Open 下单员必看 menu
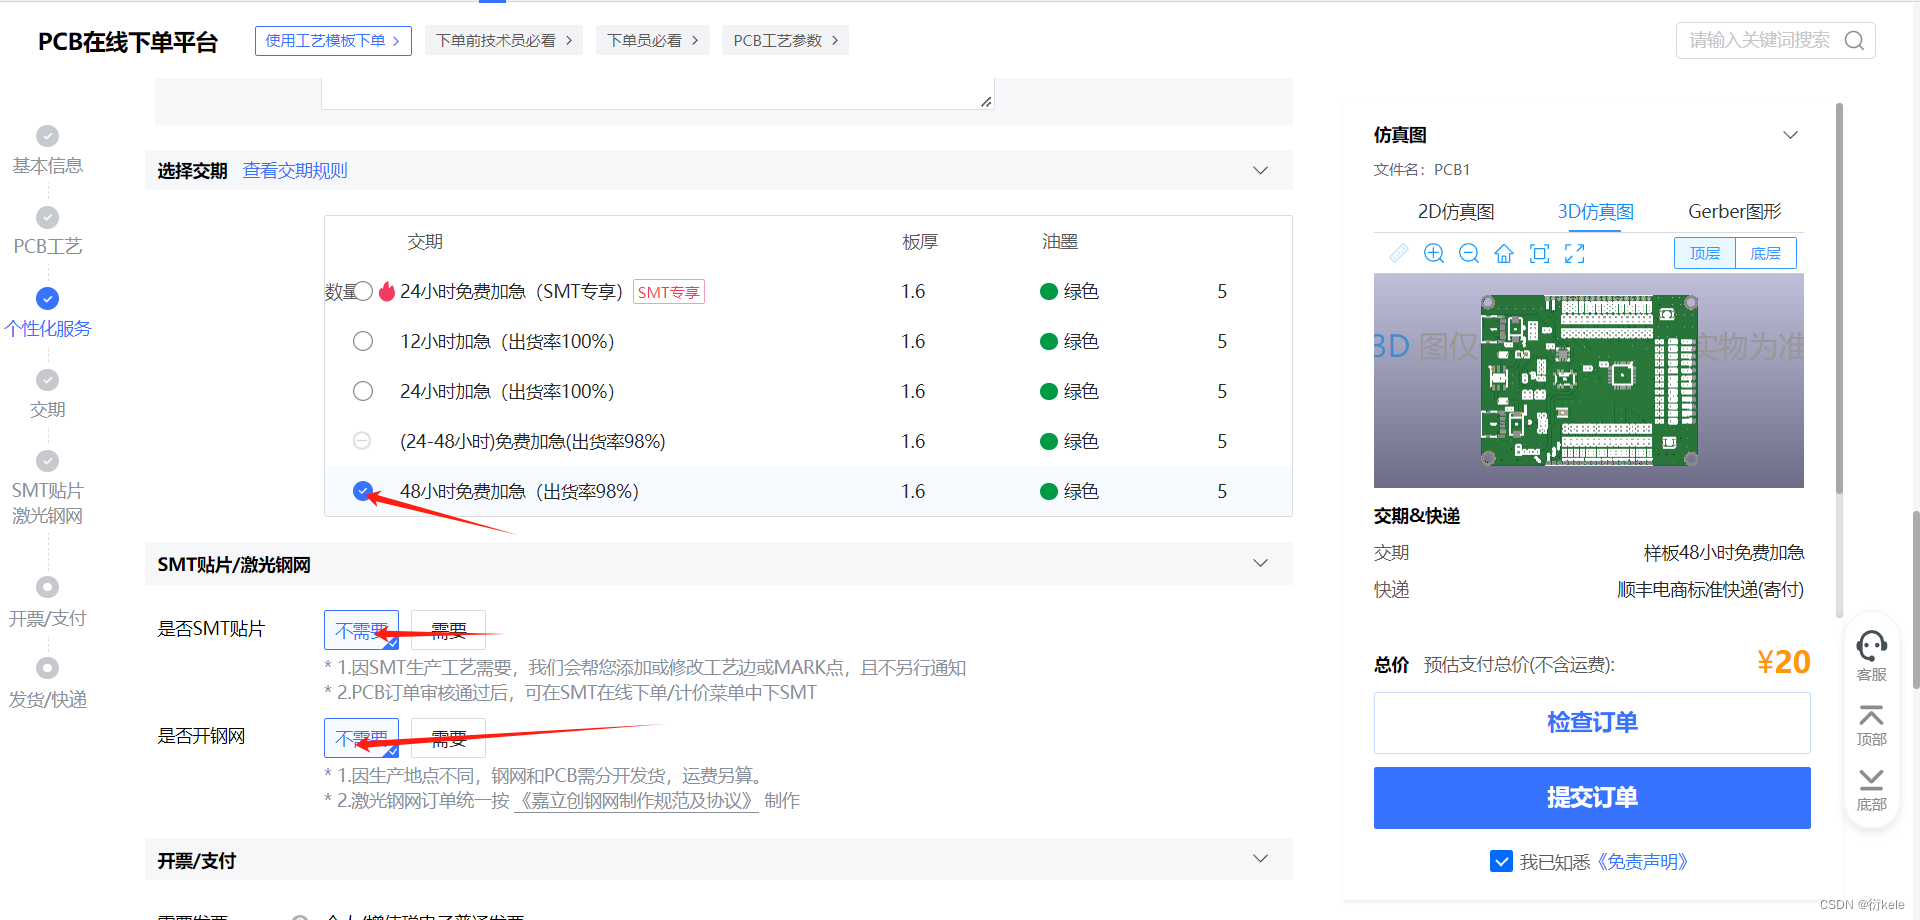Viewport: 1920px width, 920px height. pyautogui.click(x=653, y=41)
